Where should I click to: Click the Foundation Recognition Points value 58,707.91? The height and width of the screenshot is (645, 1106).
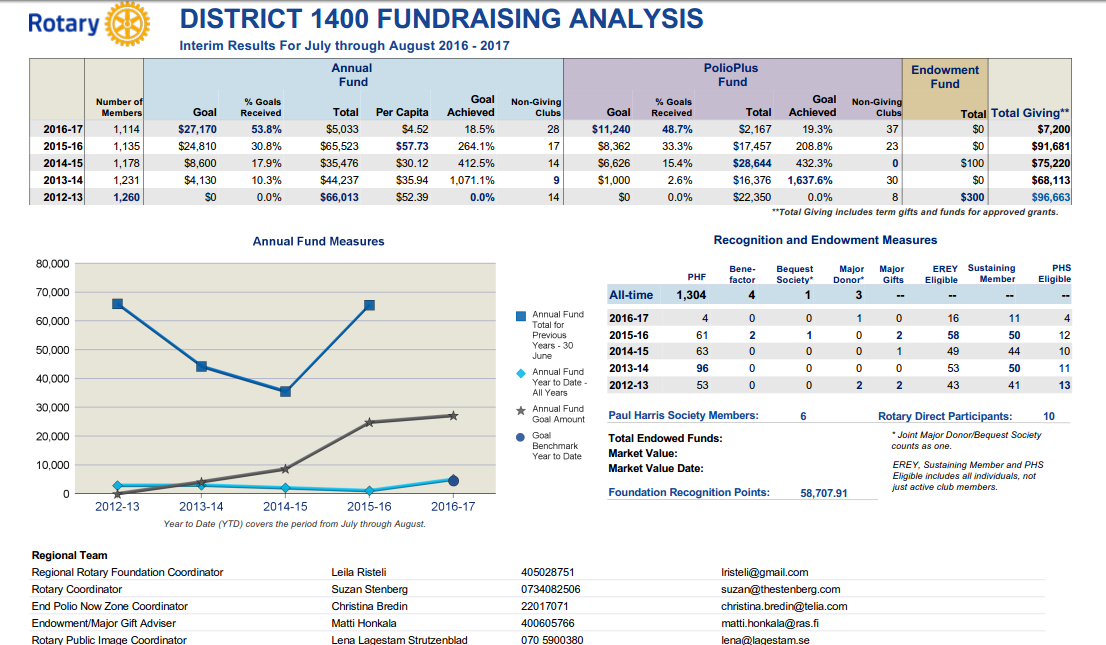click(x=824, y=493)
